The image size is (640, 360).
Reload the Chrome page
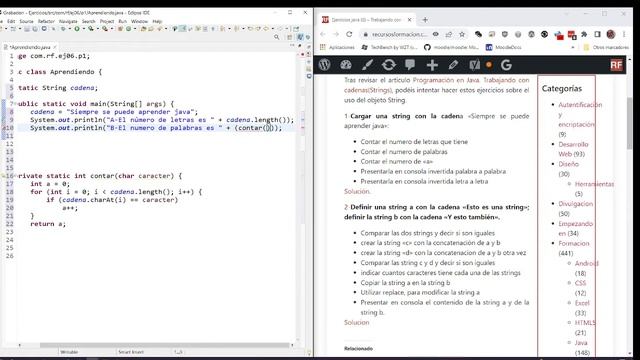[x=349, y=34]
